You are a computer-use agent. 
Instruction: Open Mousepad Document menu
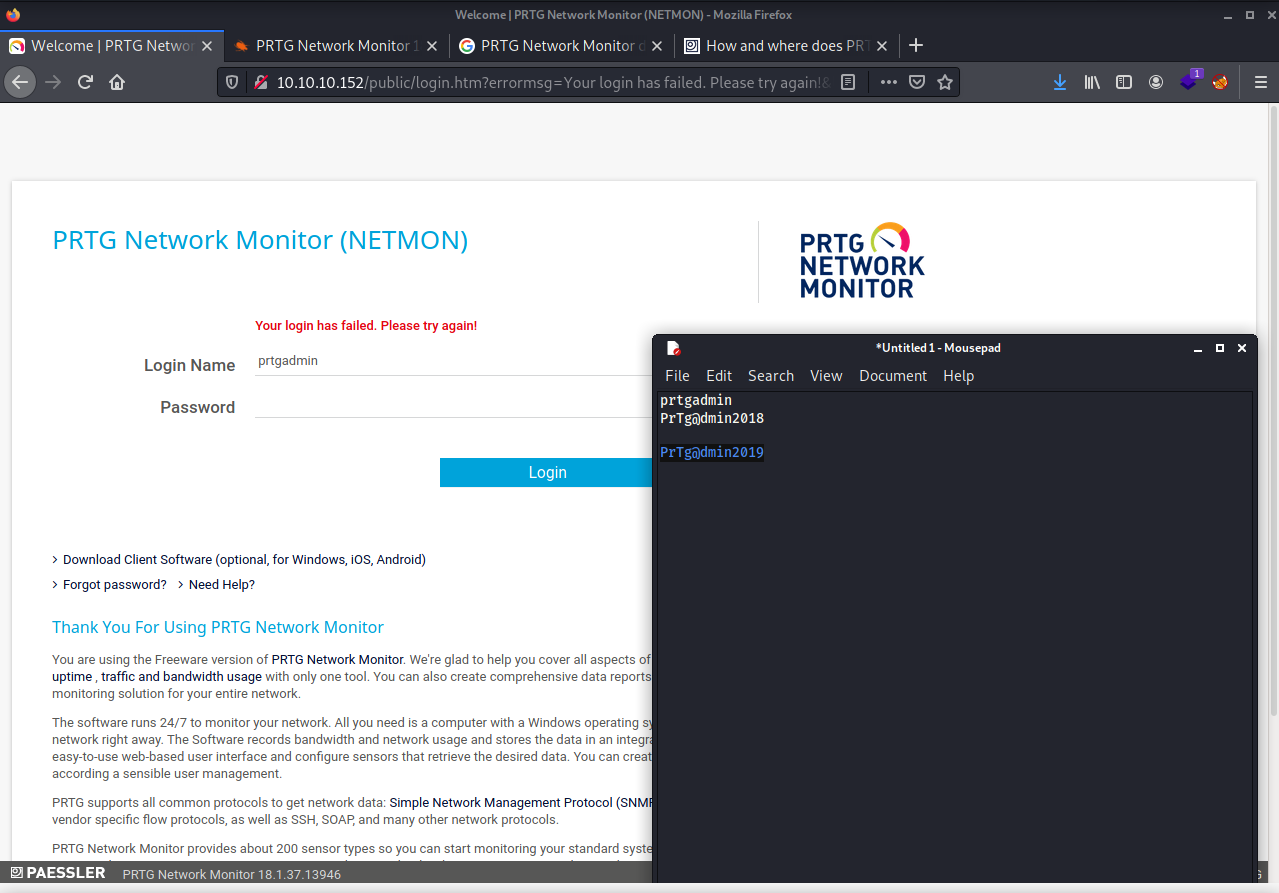coord(893,376)
